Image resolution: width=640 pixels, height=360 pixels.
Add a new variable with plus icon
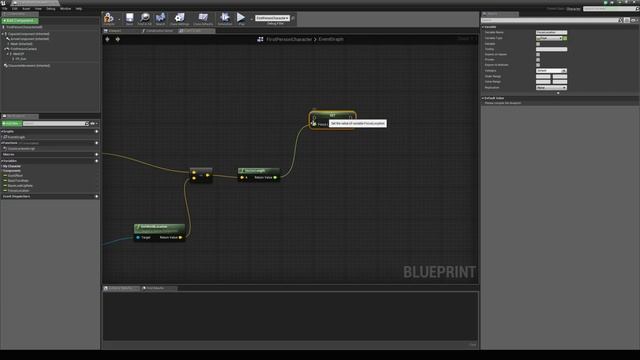97,161
